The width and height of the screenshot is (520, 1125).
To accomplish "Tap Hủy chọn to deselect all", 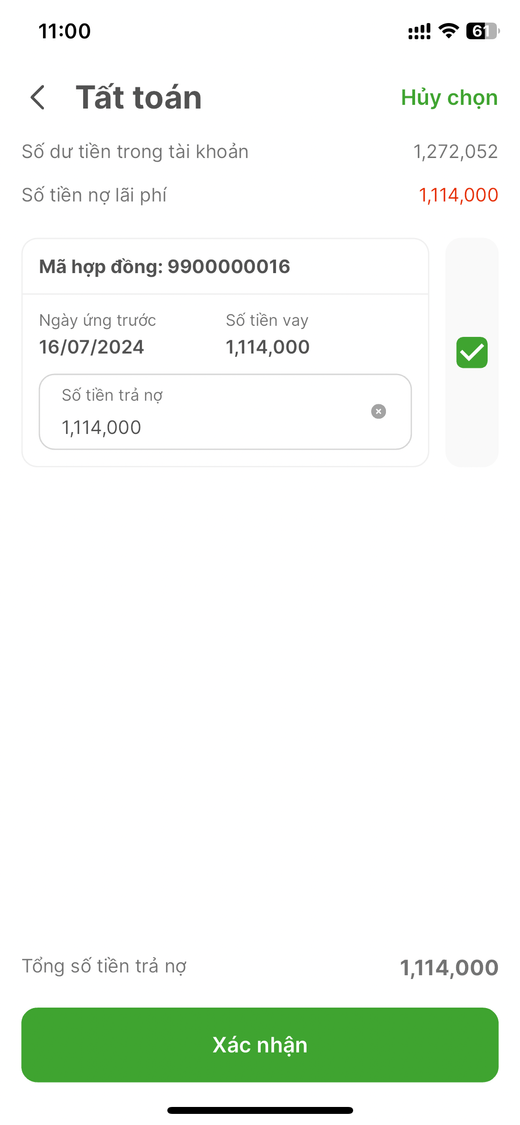I will [x=449, y=98].
